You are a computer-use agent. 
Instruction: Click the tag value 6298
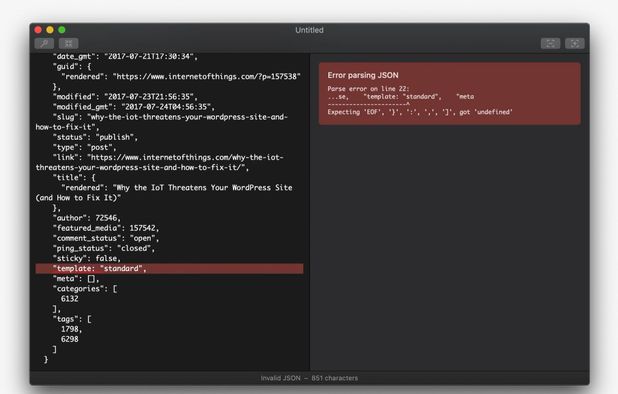[x=70, y=339]
